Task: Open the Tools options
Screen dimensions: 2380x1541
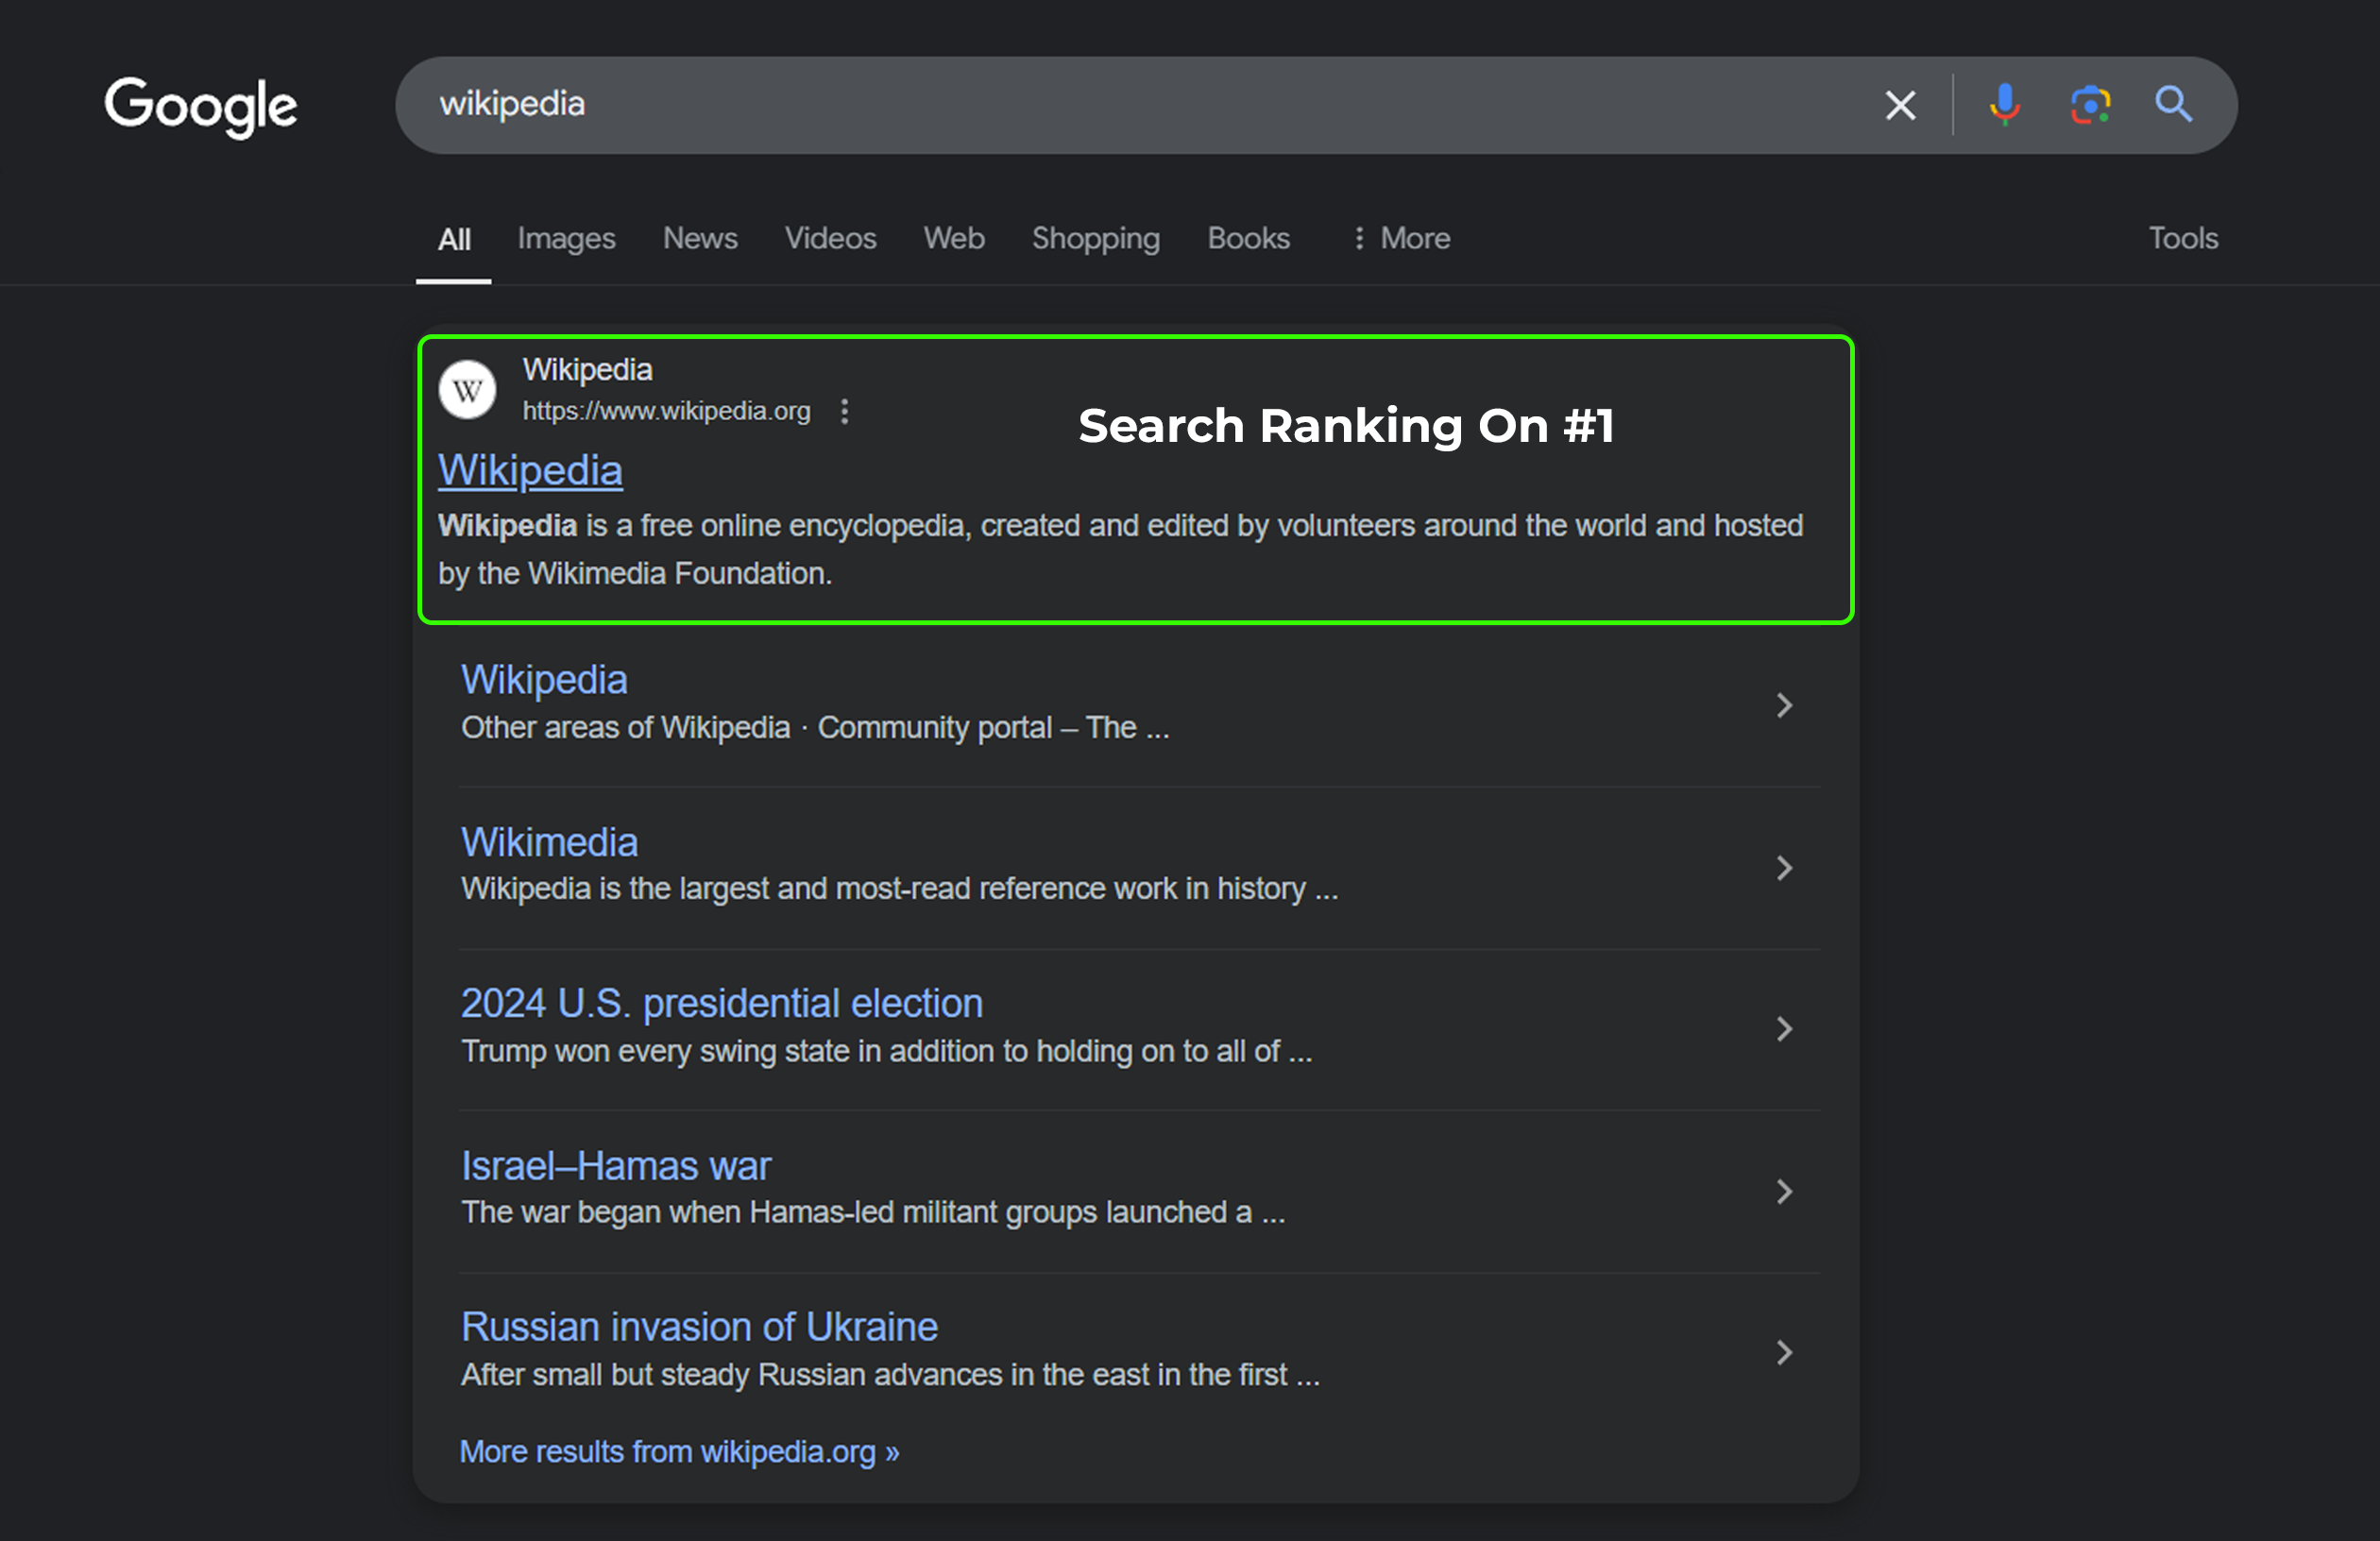Action: (x=2183, y=239)
